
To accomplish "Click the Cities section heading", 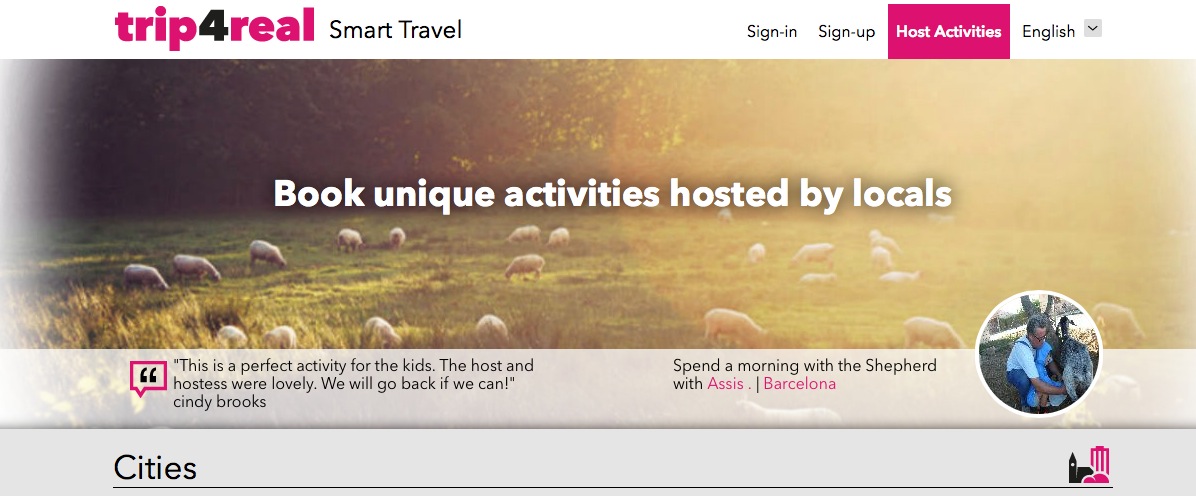I will (x=156, y=468).
